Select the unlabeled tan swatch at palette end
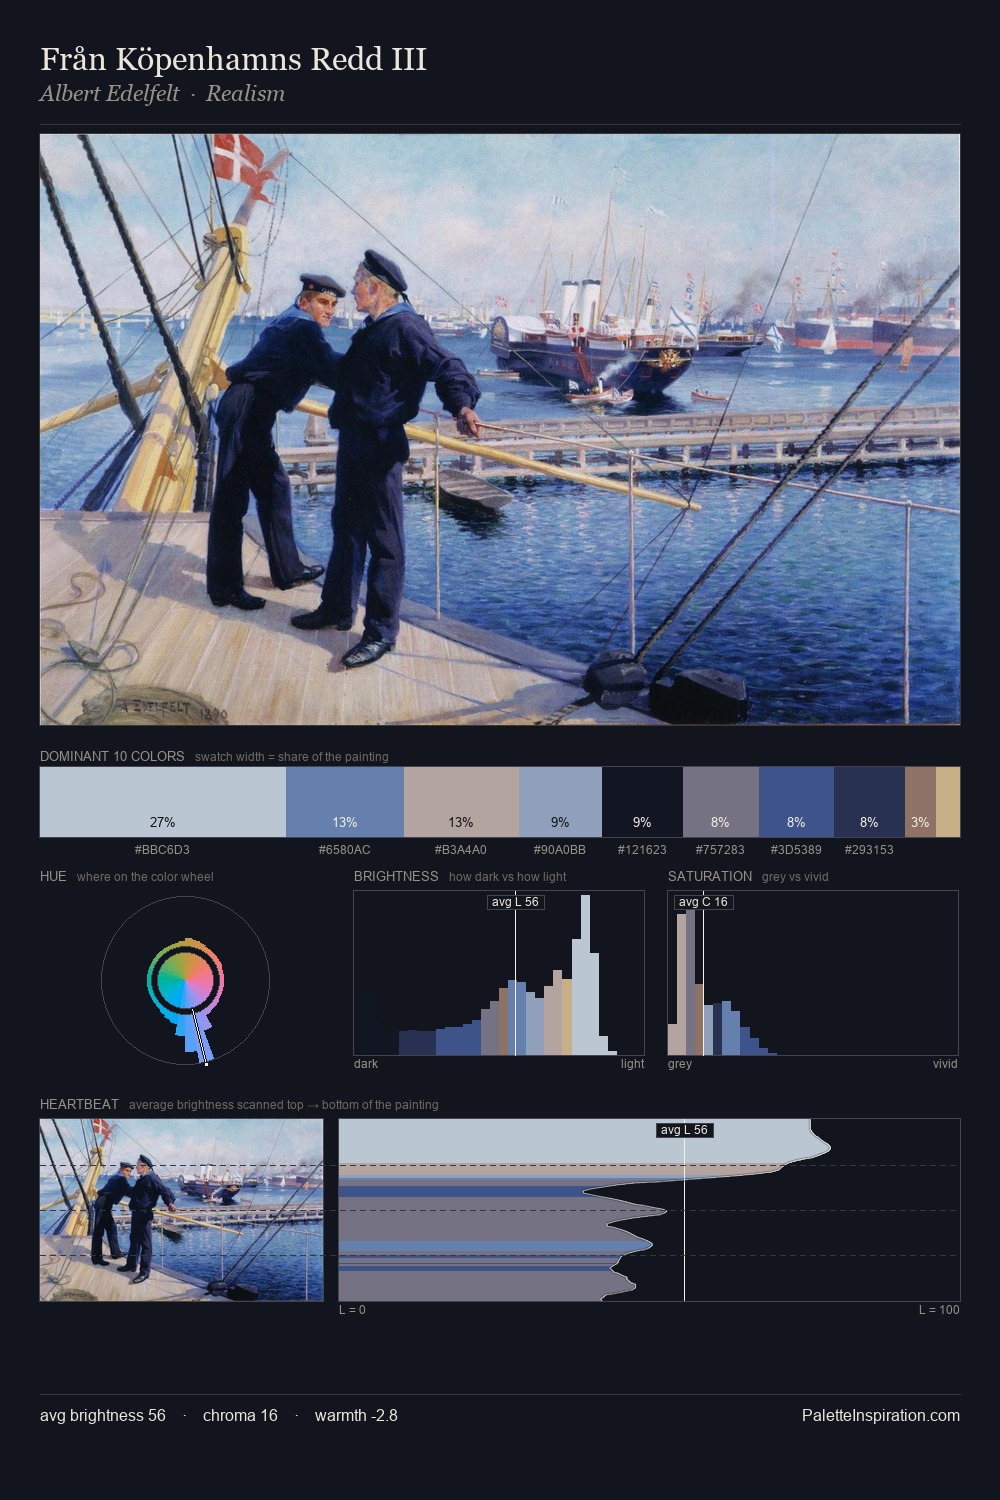Screen dimensions: 1000x1500 (x=948, y=802)
